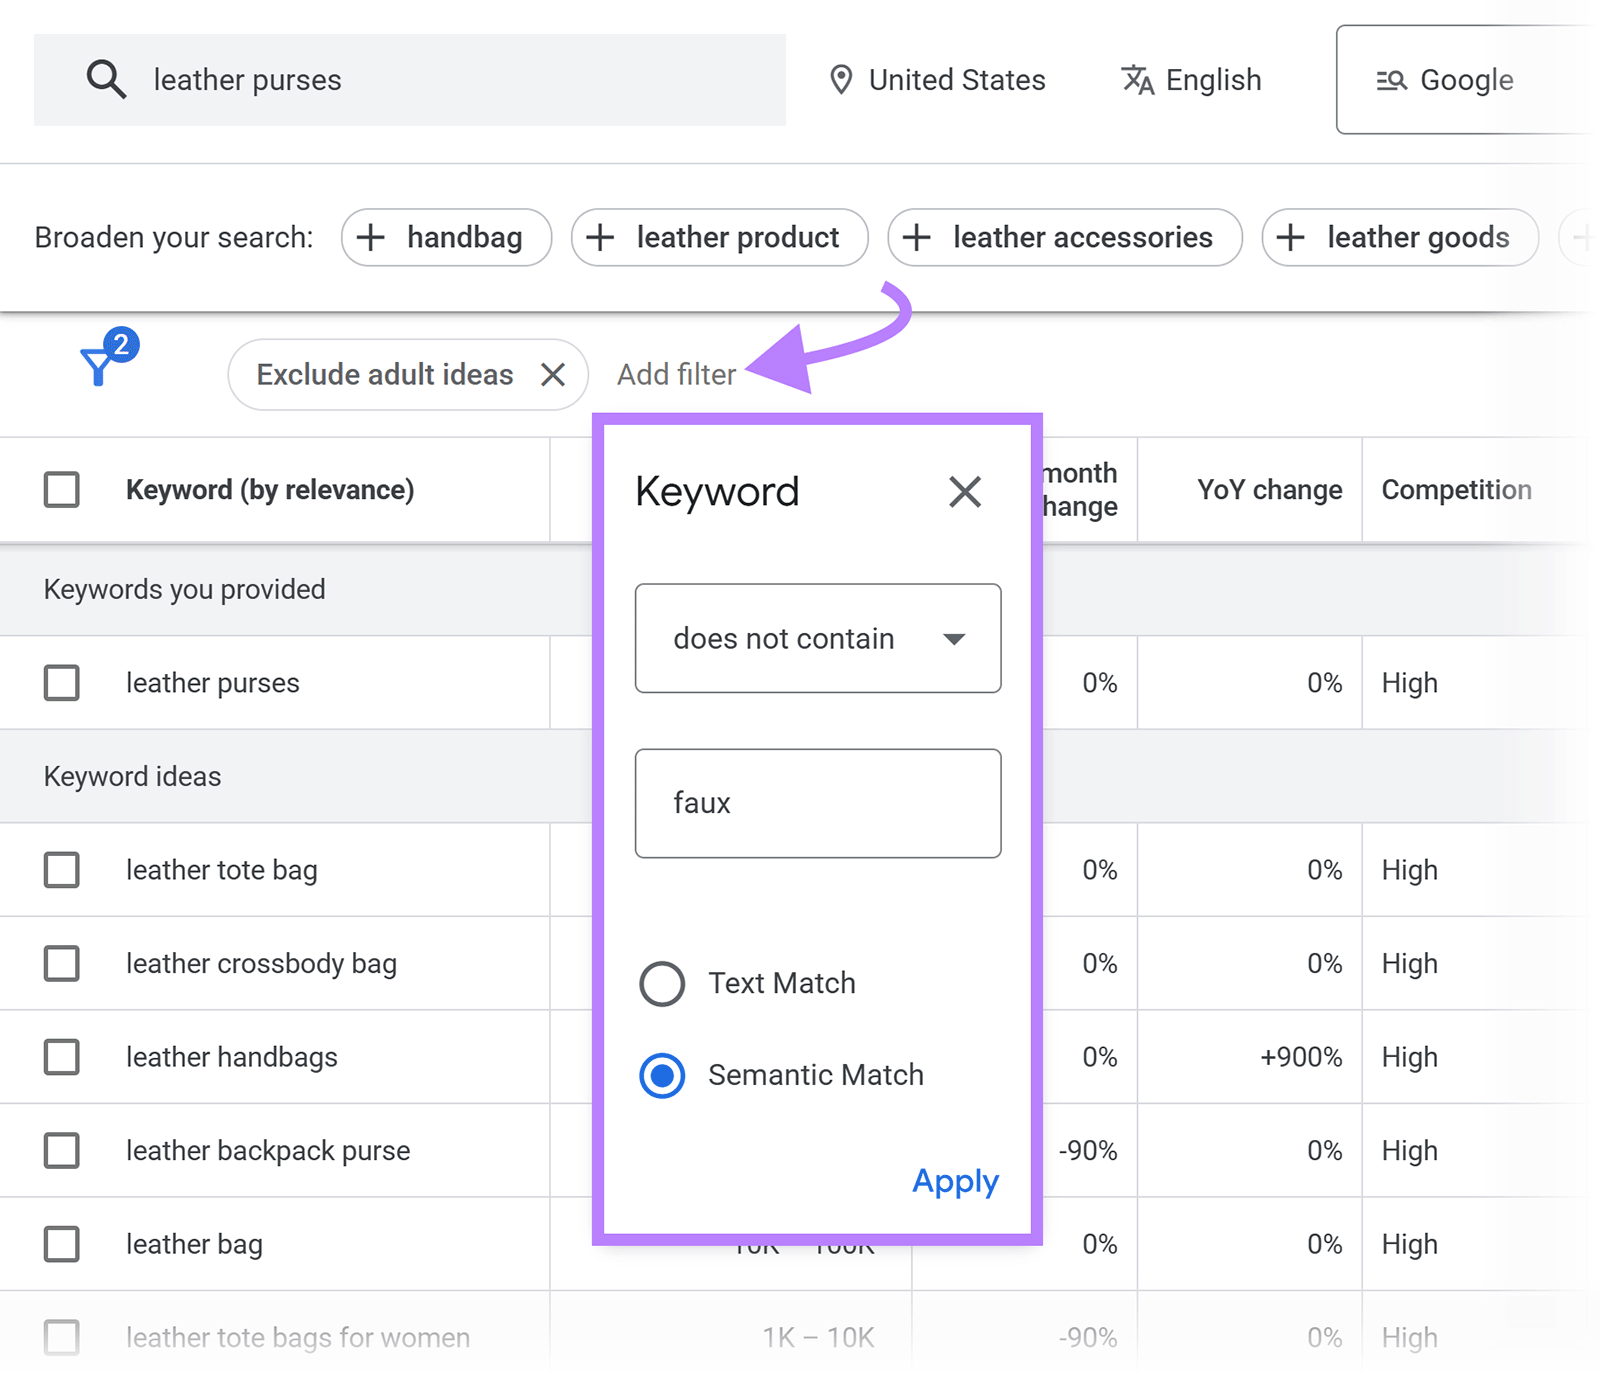The image size is (1600, 1377).
Task: Remove the Exclude adult ideas filter chip
Action: click(x=554, y=374)
